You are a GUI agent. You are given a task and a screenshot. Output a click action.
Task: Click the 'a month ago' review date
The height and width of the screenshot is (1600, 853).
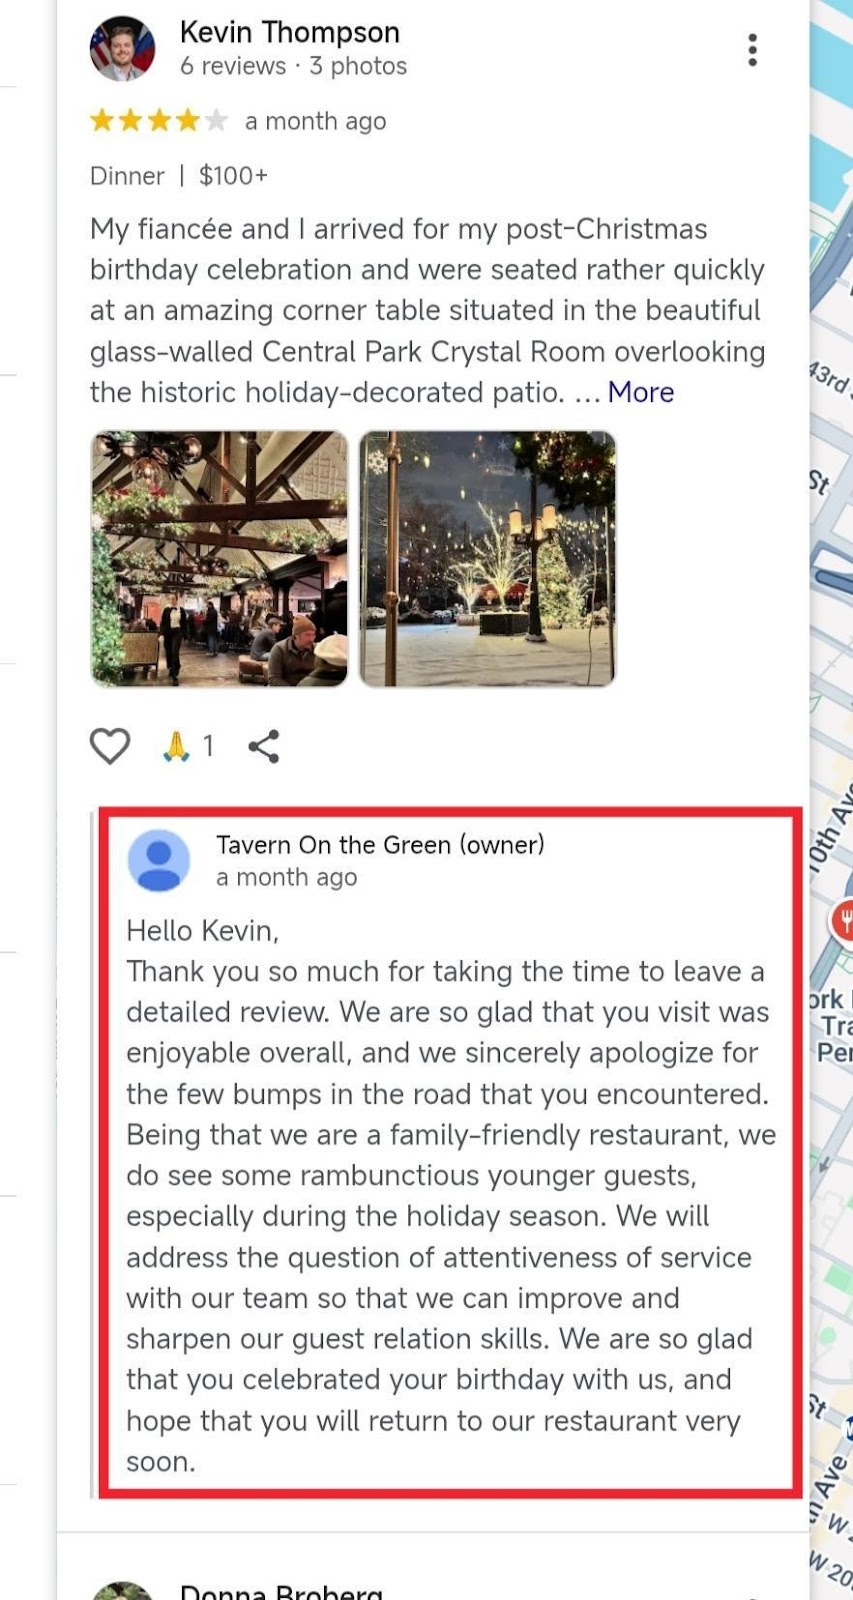point(315,121)
